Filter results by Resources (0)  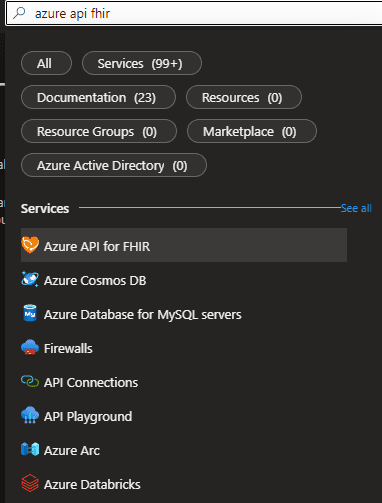click(x=244, y=97)
